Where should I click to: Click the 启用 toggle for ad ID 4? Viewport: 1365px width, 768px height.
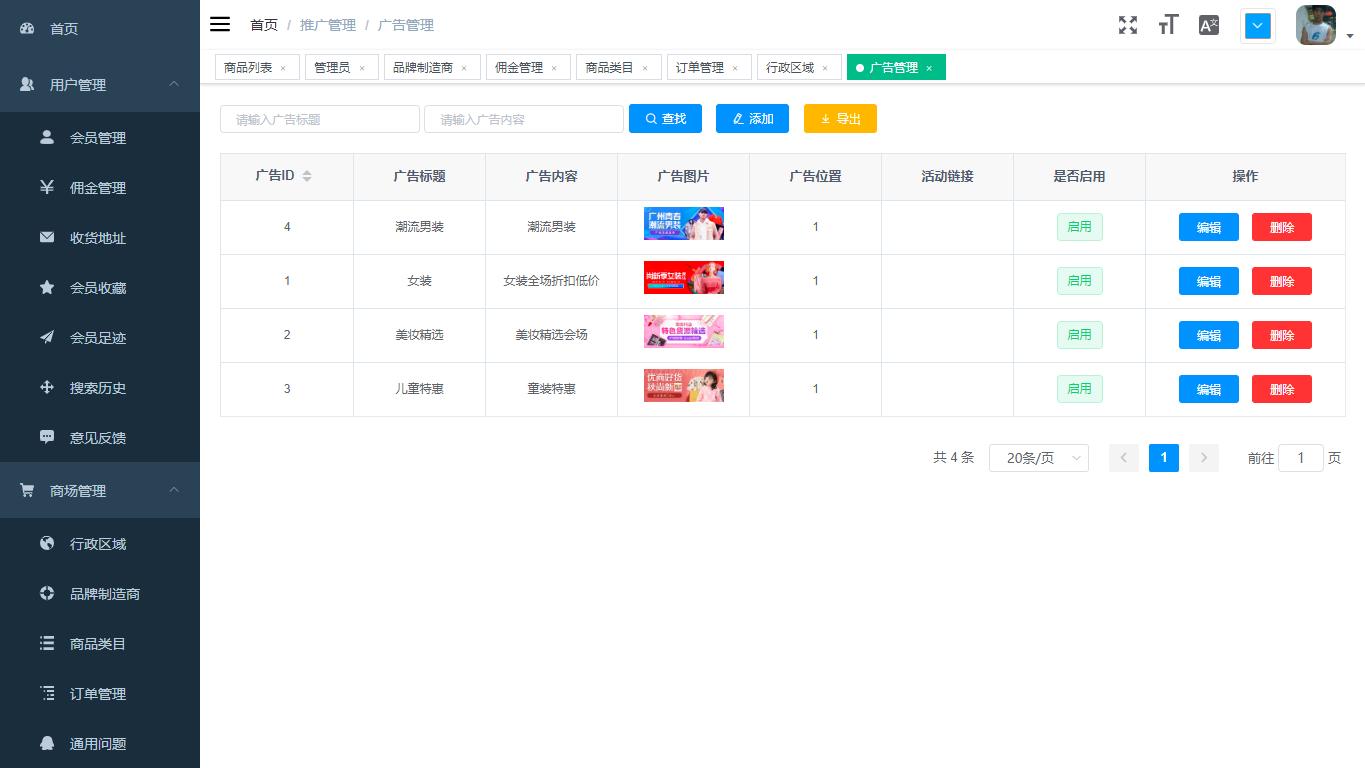(x=1079, y=227)
